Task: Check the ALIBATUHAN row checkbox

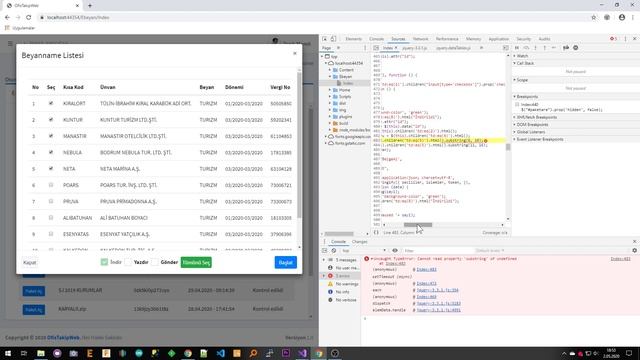Action: 51,218
